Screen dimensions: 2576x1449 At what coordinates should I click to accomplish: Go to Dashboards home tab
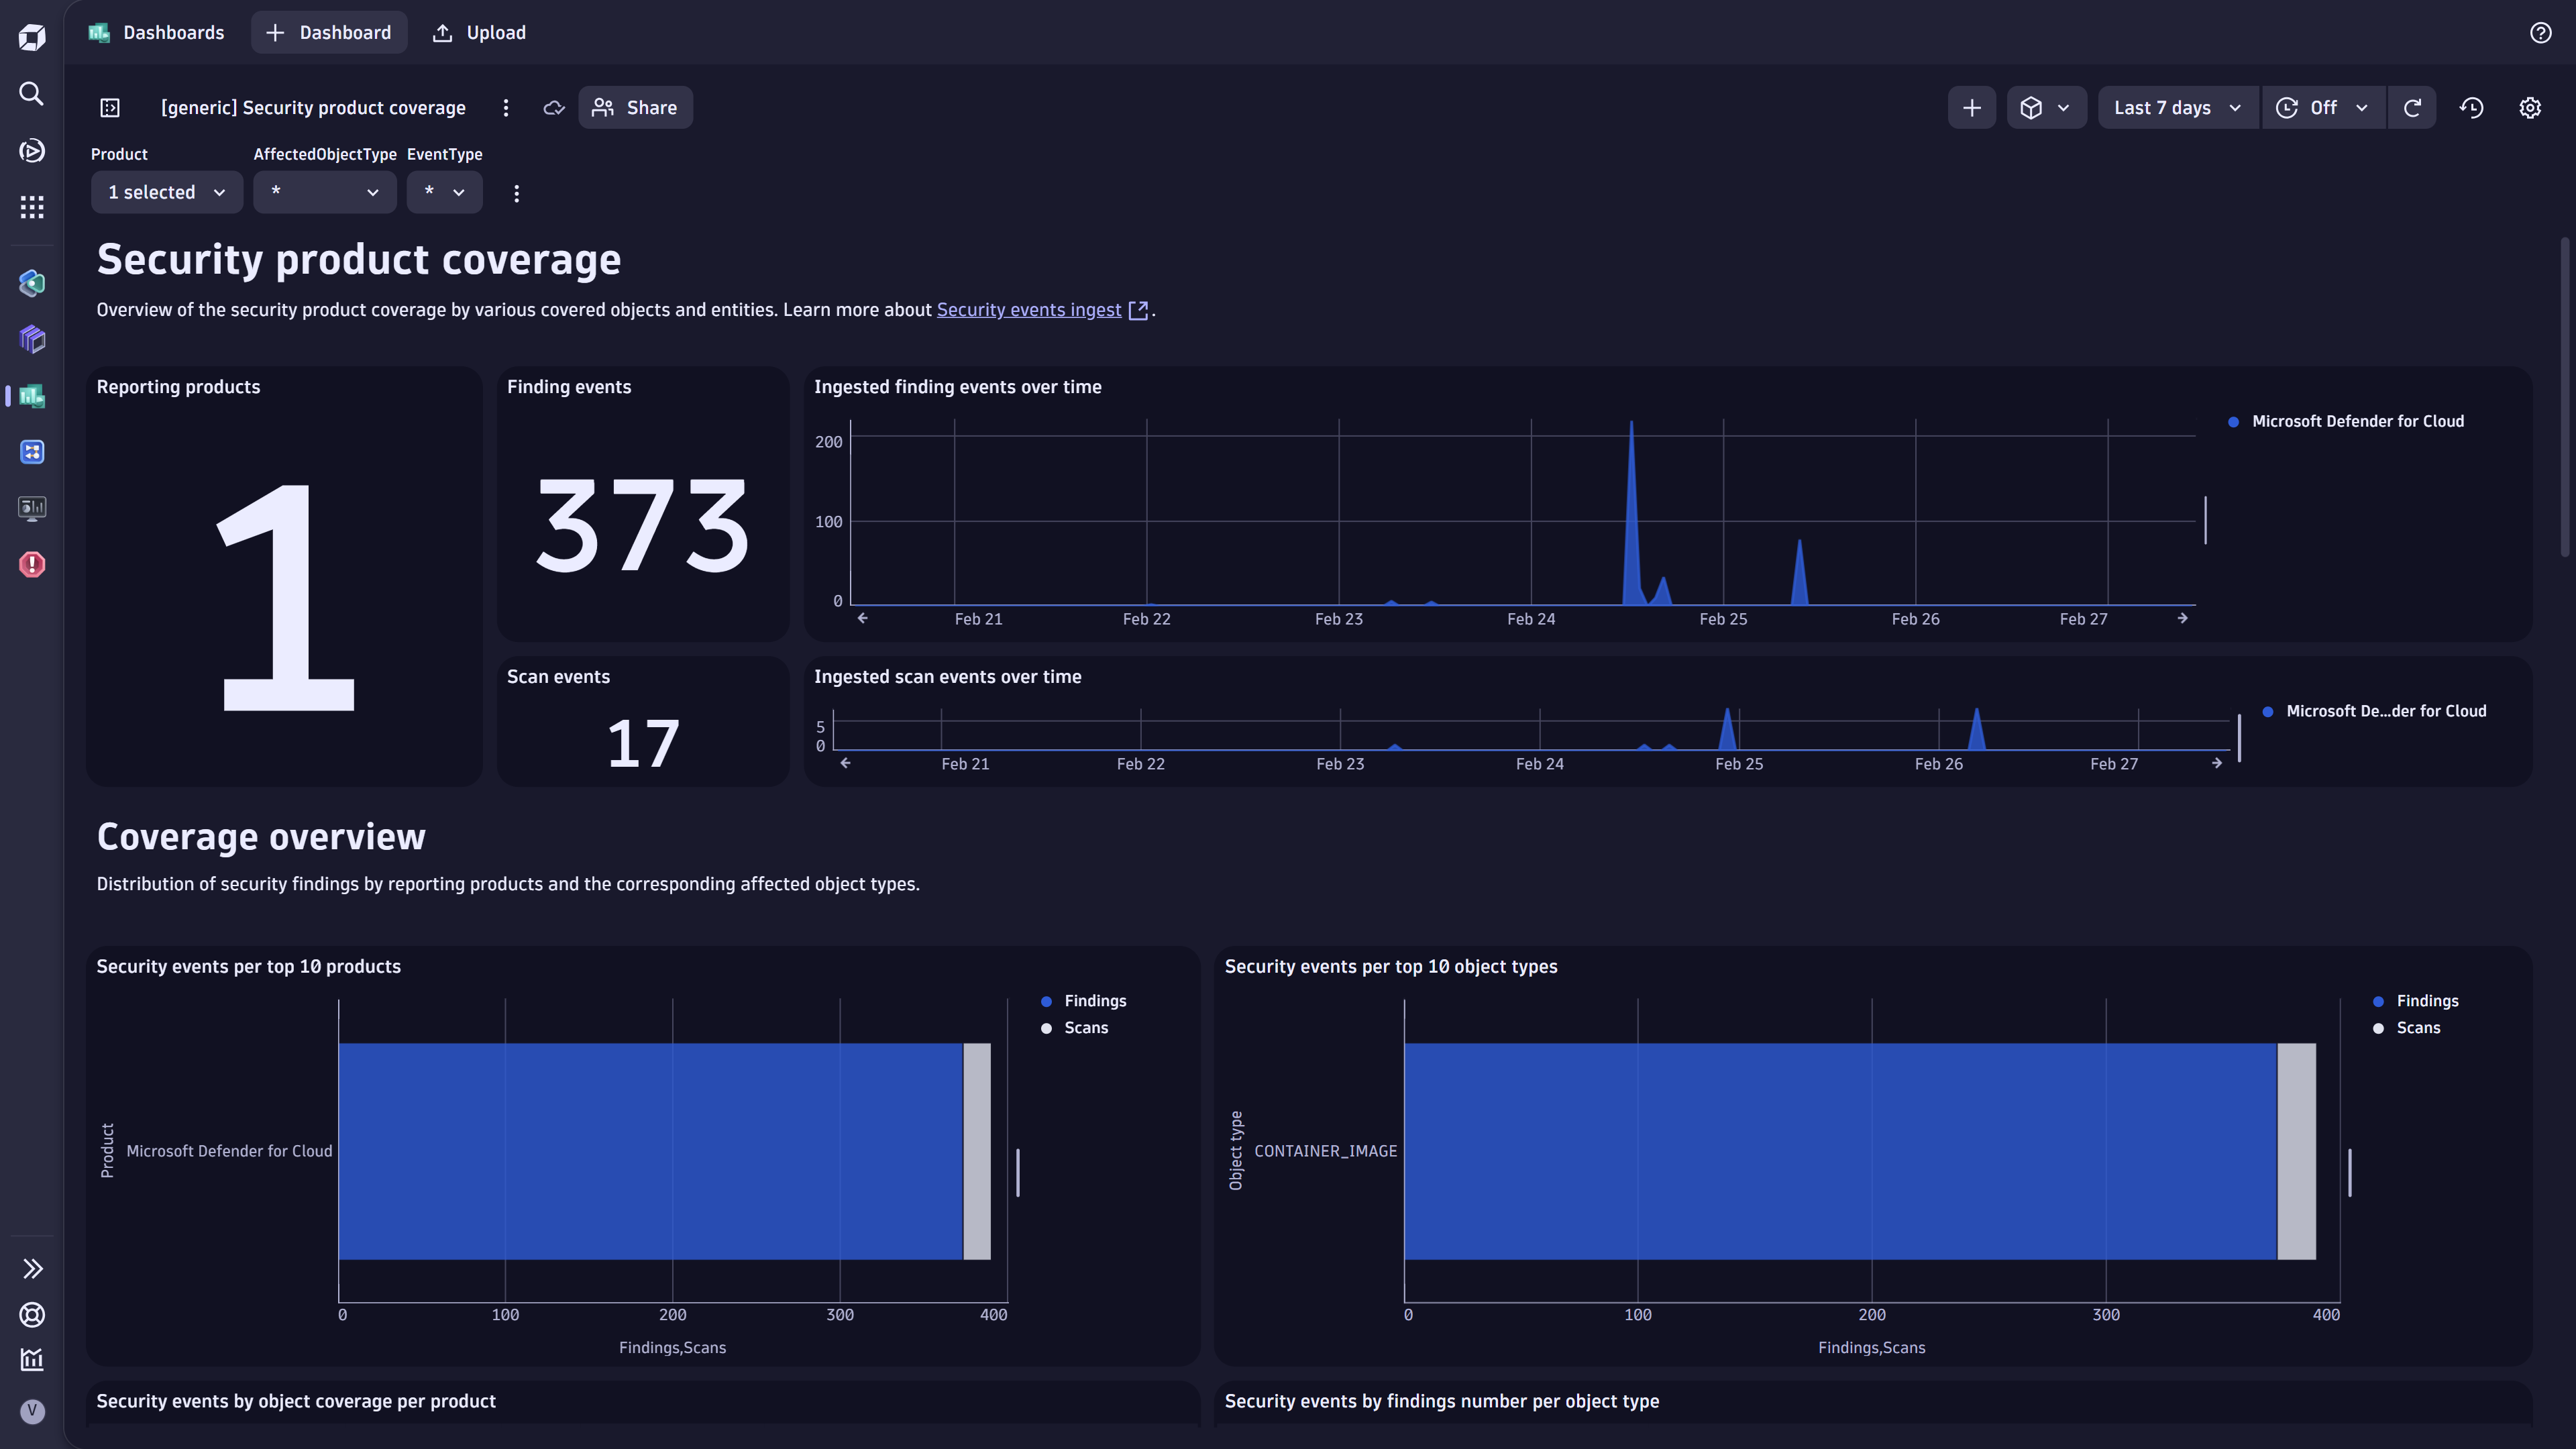point(156,33)
